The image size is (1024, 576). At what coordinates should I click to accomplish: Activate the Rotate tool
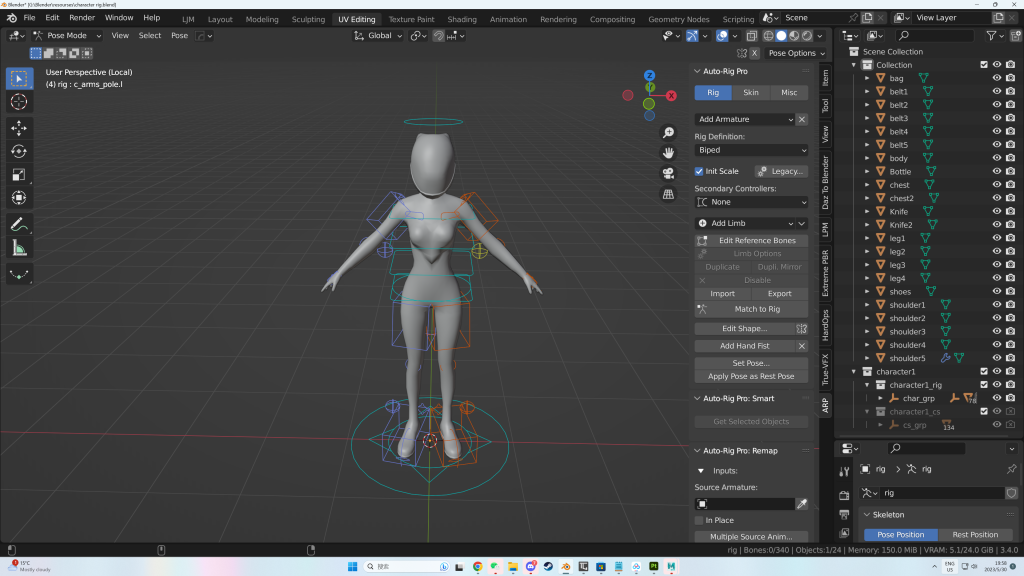pos(19,152)
